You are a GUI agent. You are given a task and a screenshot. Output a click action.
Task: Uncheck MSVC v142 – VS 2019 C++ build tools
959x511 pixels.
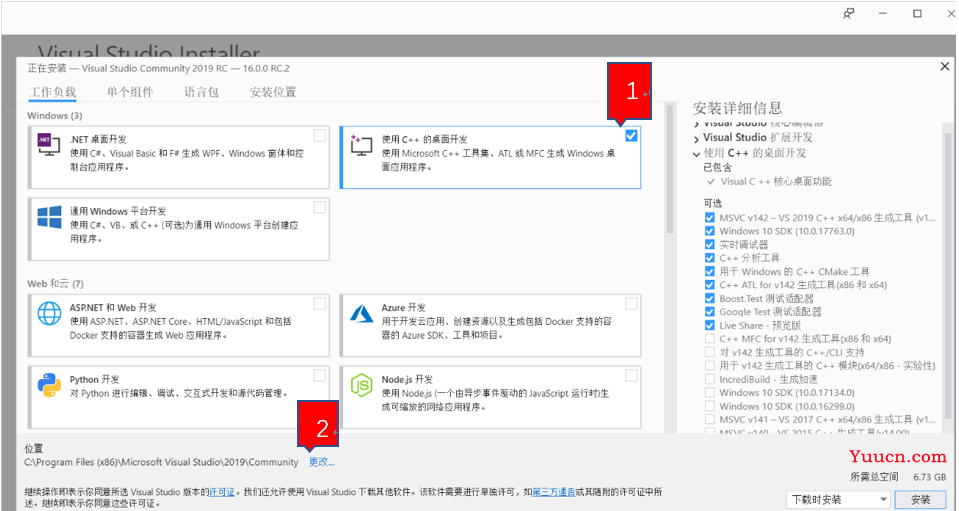pos(709,218)
